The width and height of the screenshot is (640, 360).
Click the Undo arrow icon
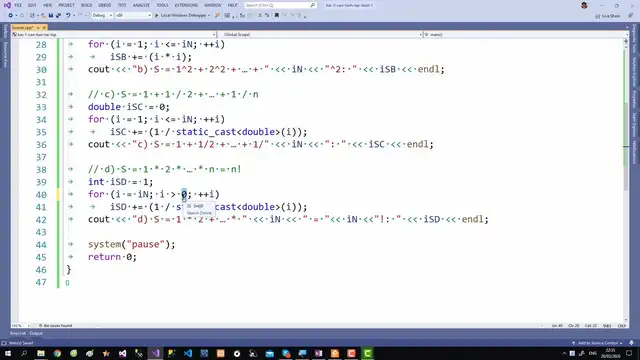click(x=68, y=16)
